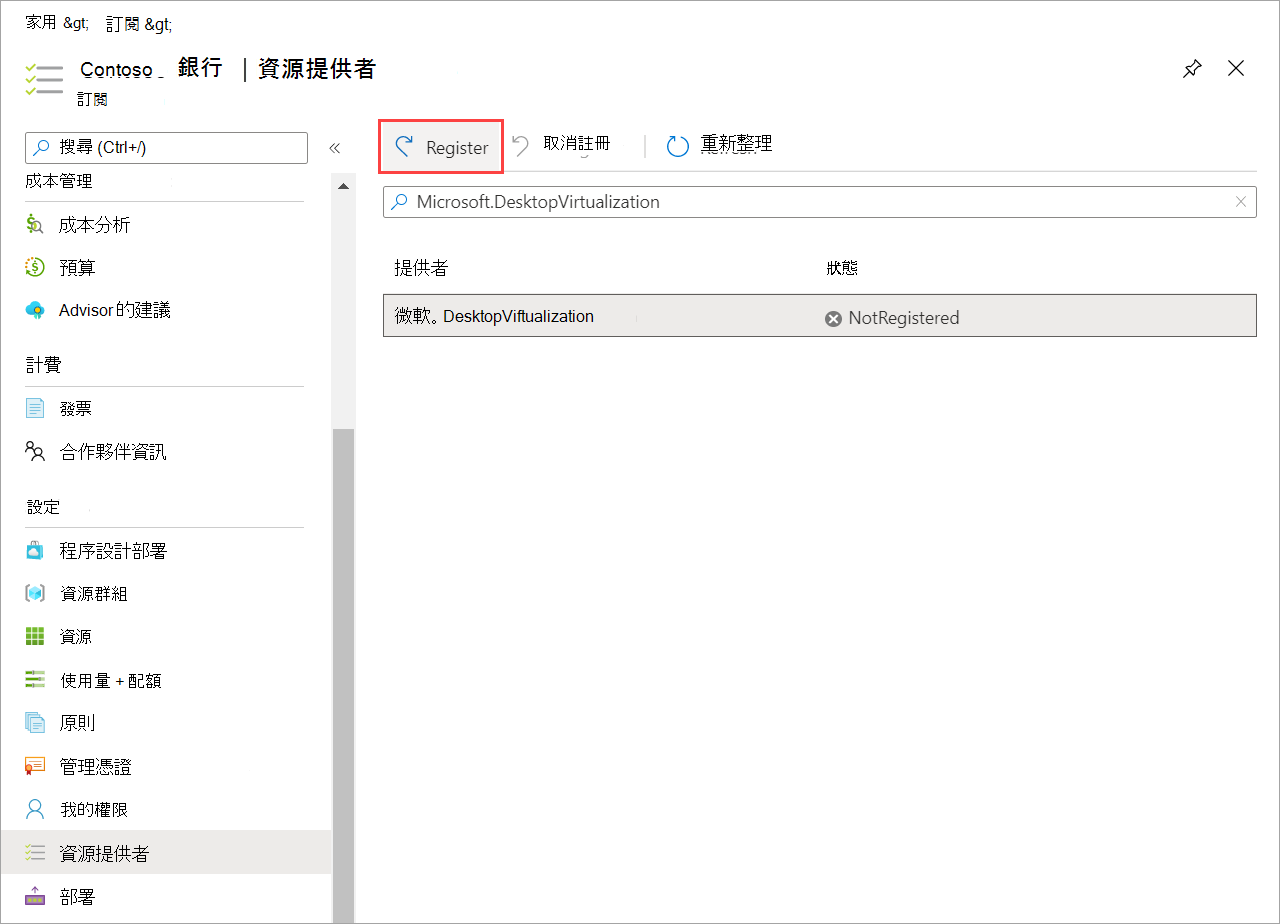Screen dimensions: 1280x924
Task: Click the 發票 invoice document icon
Action: (35, 408)
